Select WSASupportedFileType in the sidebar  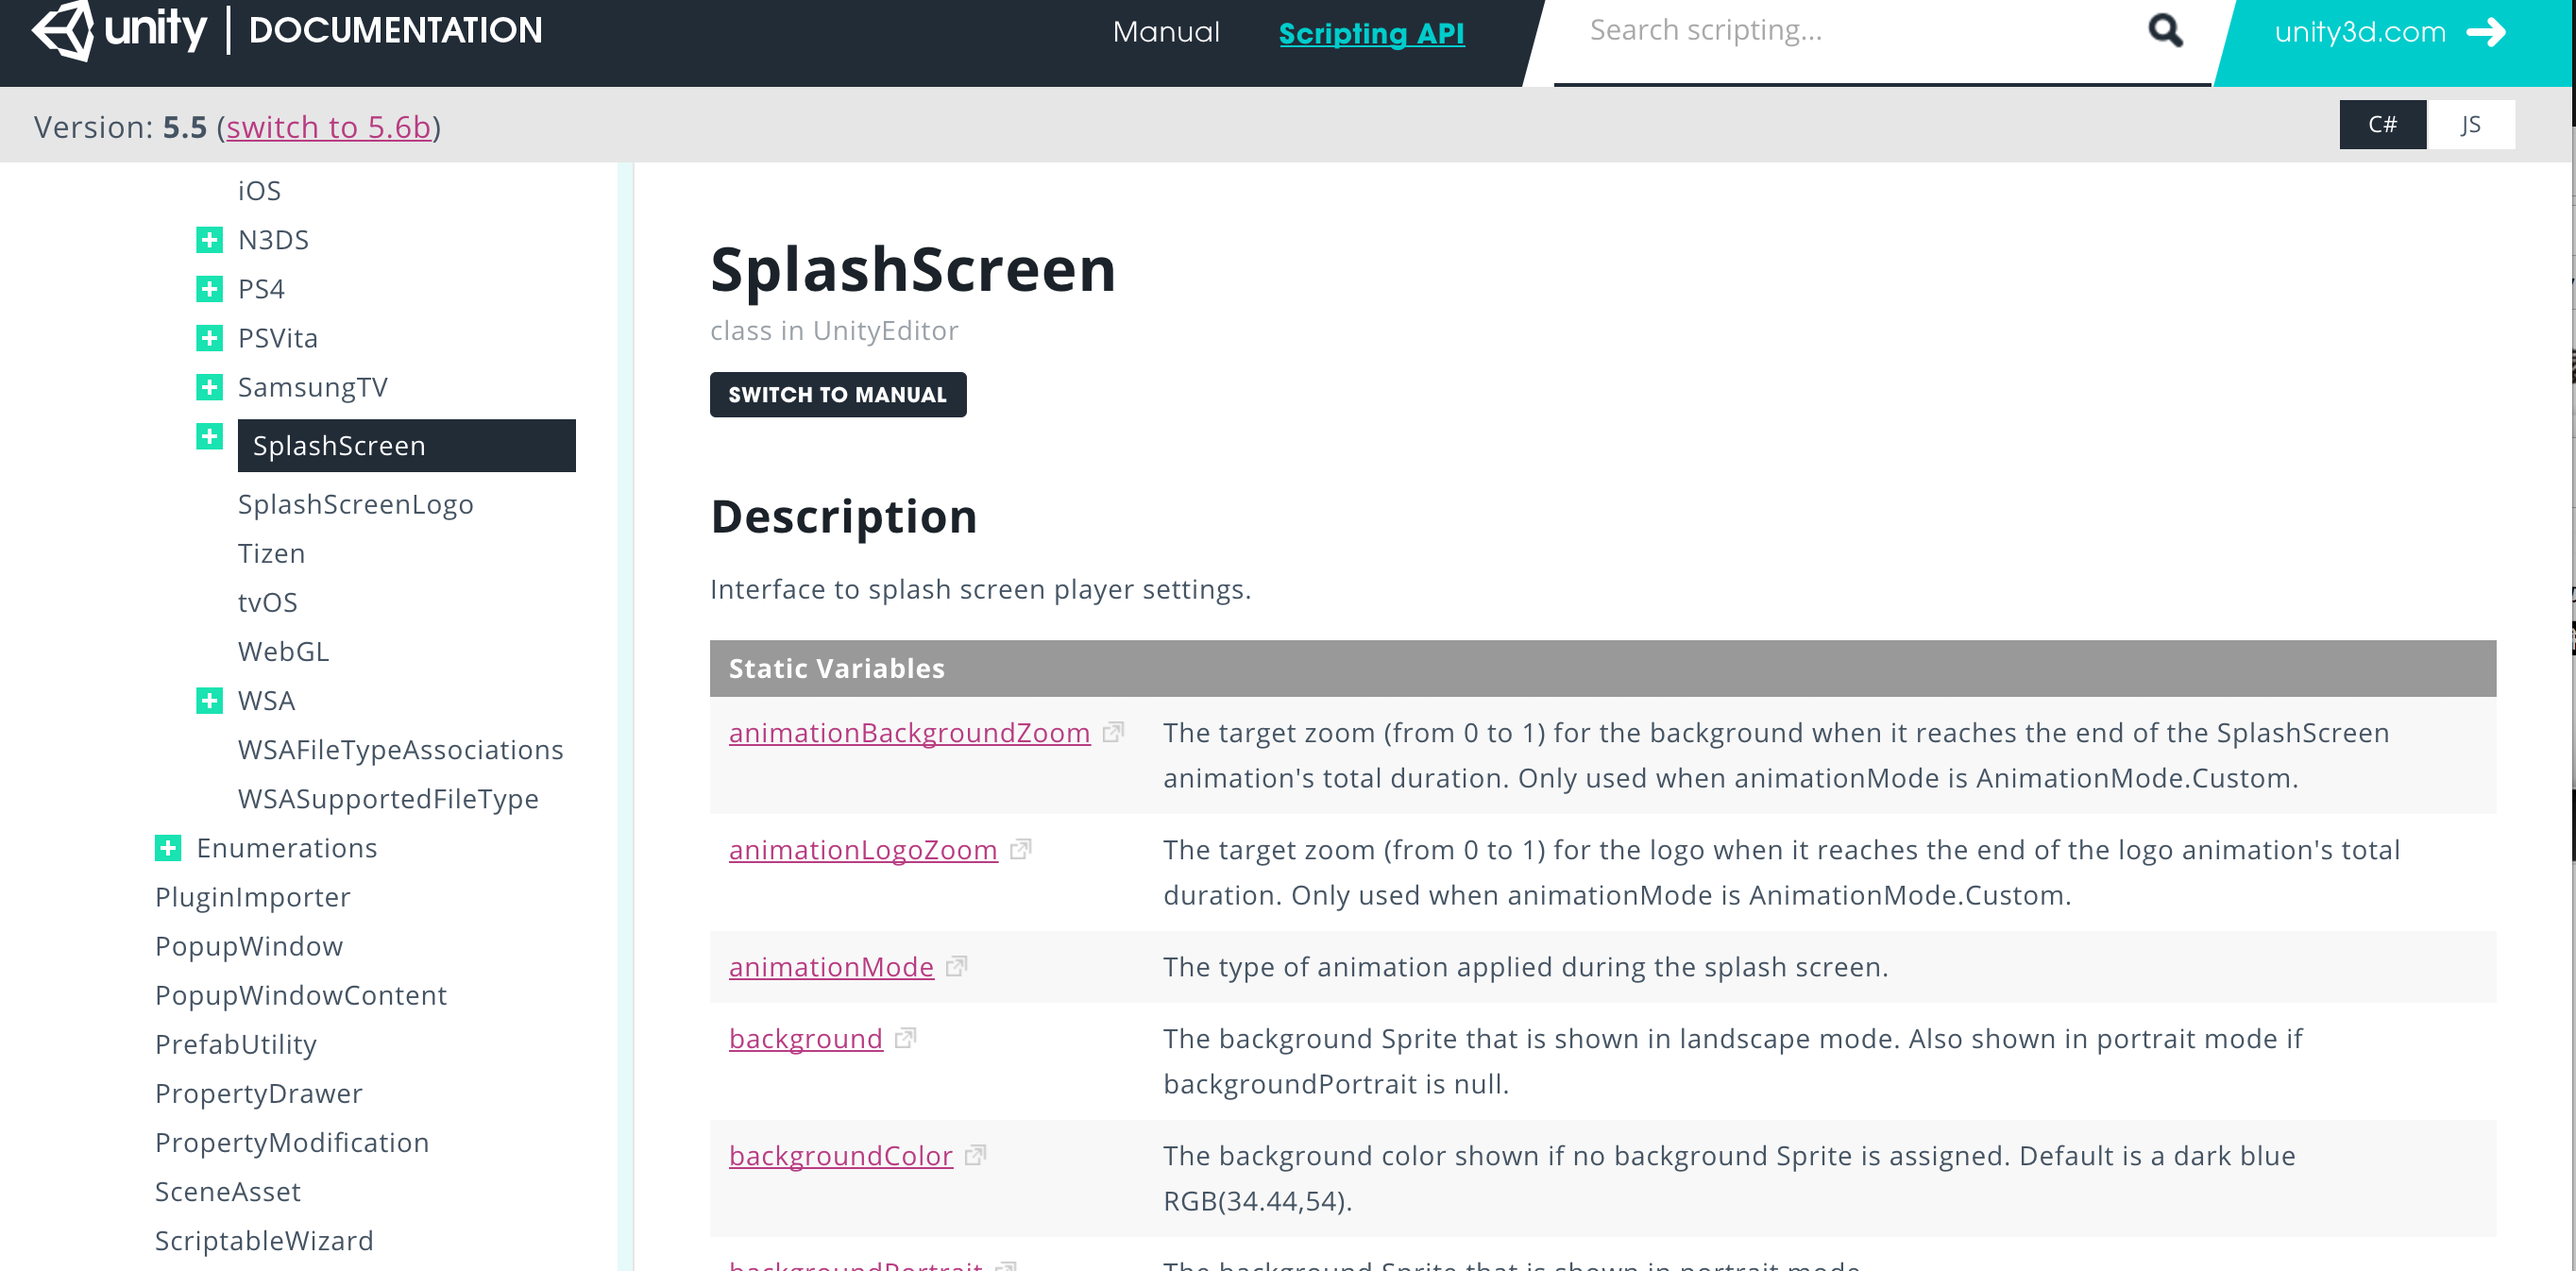click(x=388, y=799)
